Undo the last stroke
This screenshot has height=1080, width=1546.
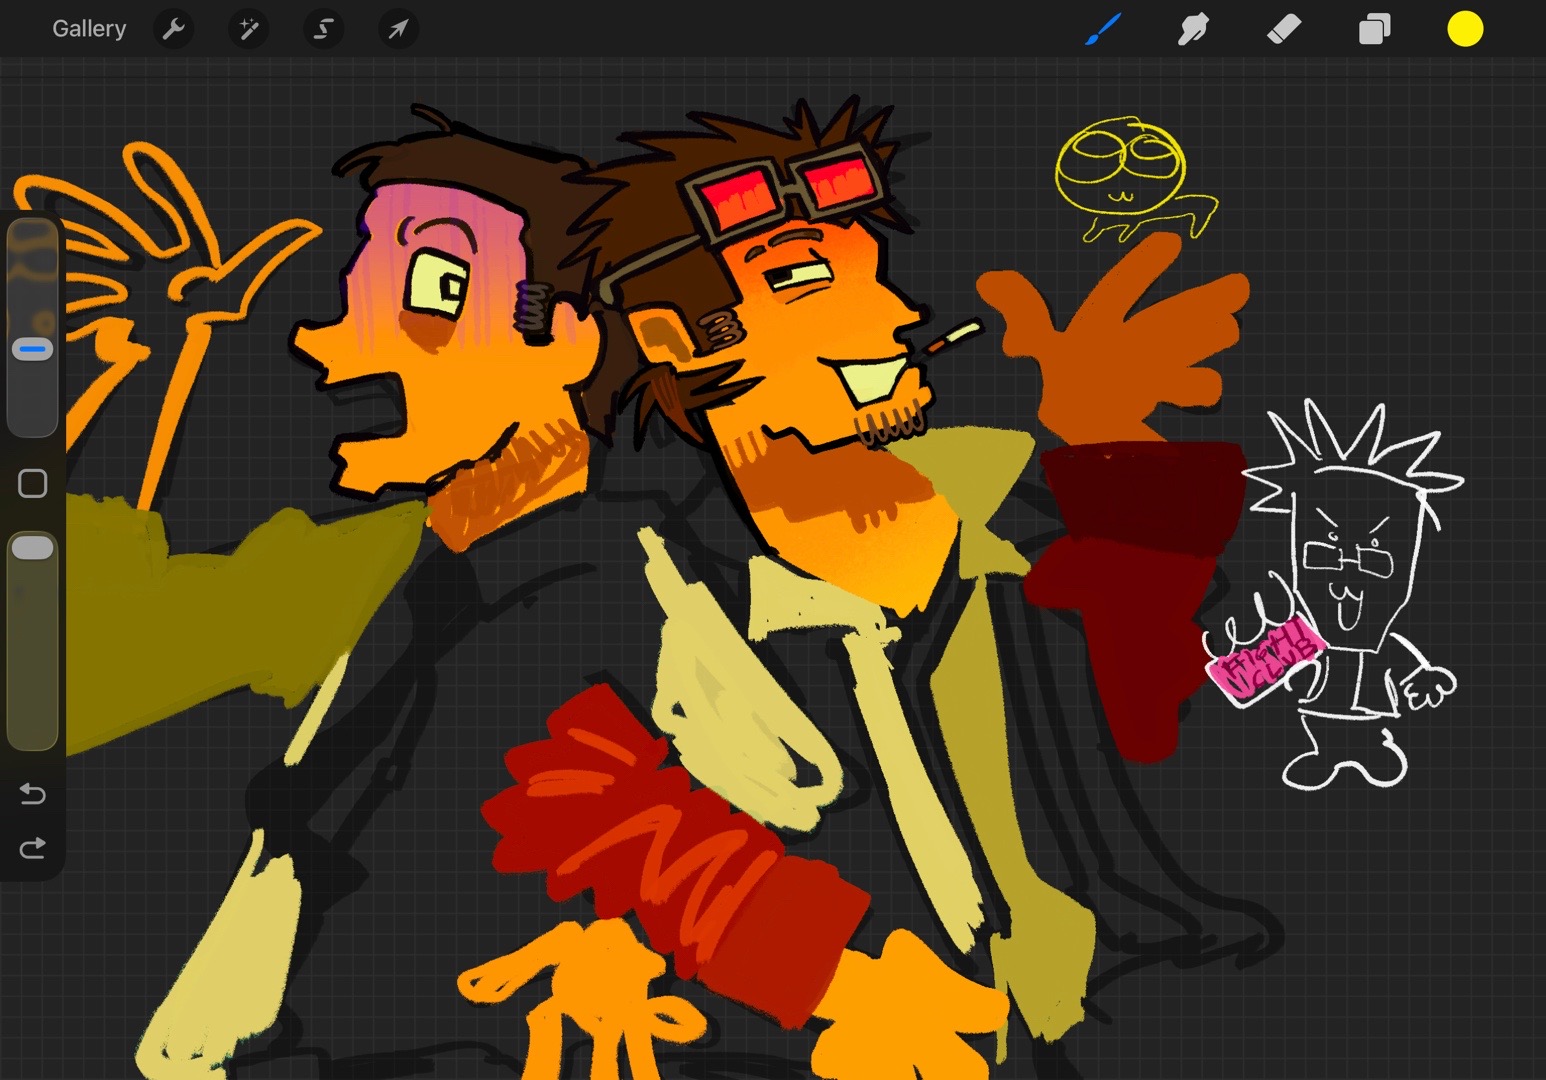[33, 794]
